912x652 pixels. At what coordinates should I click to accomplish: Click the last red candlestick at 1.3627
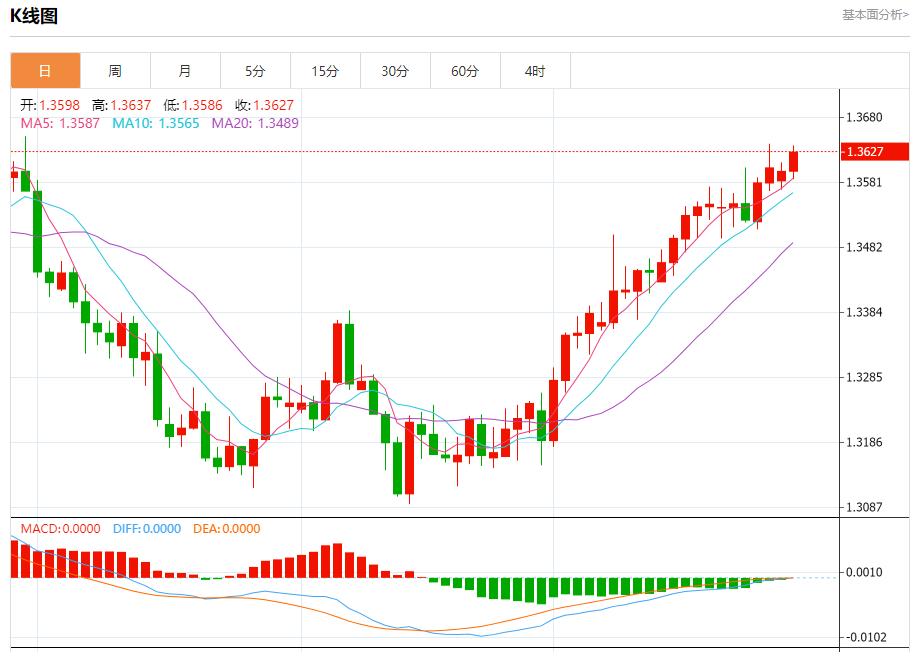tap(793, 161)
